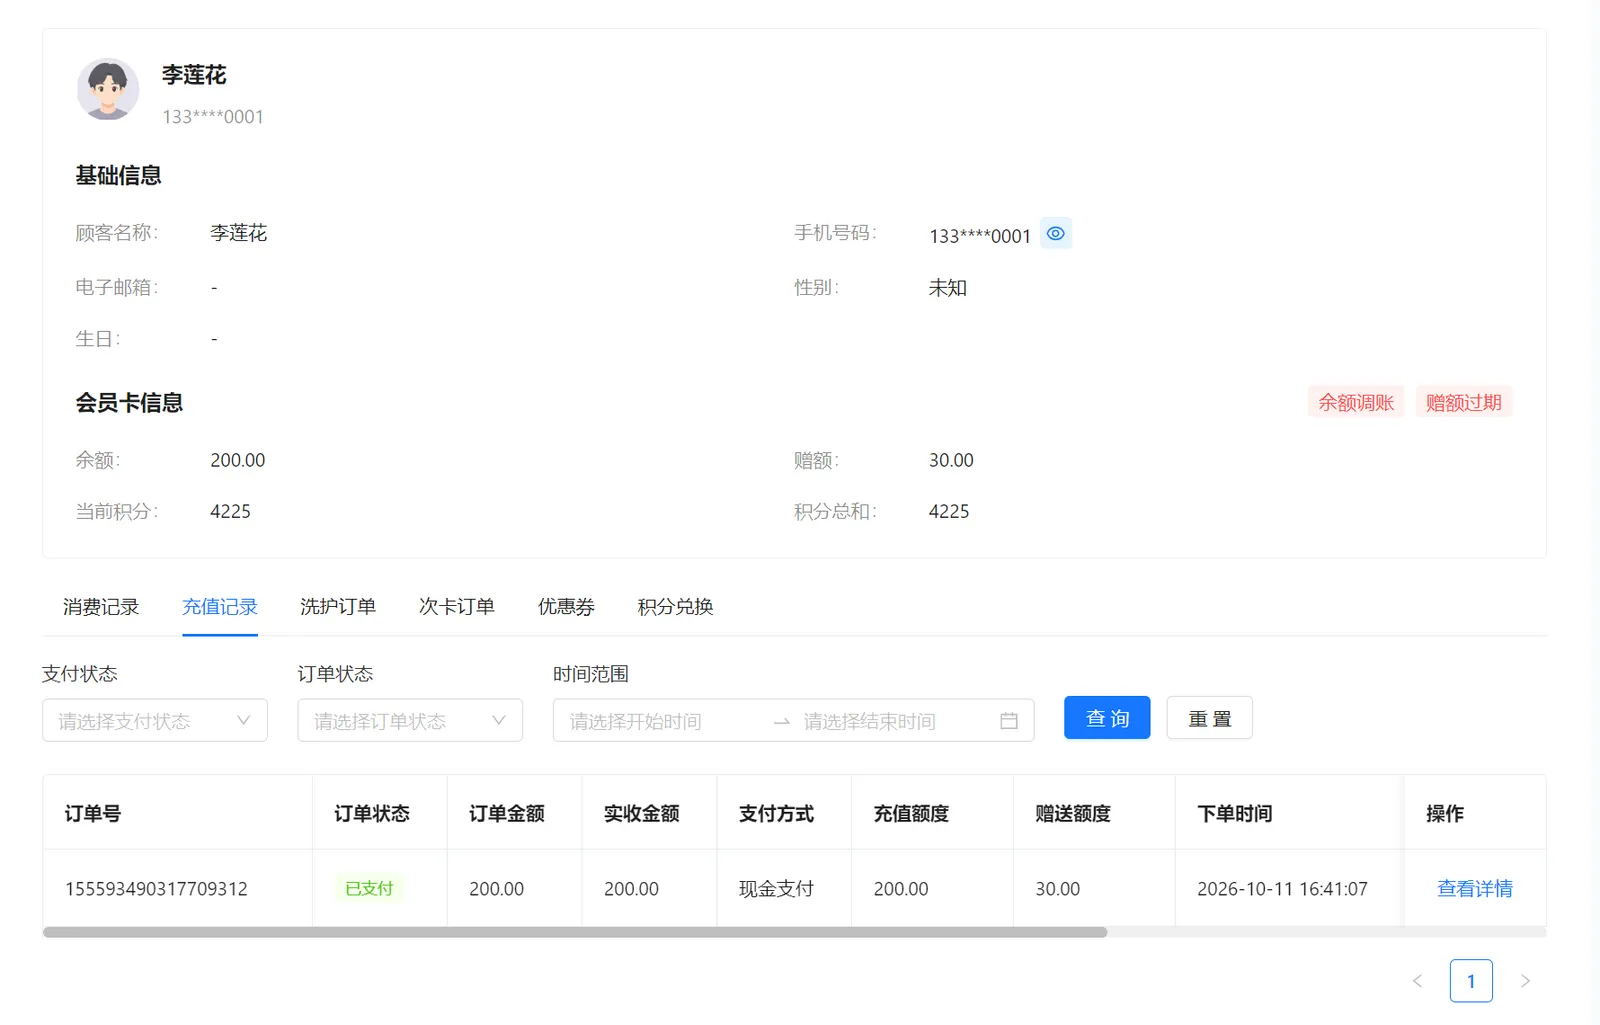Image resolution: width=1600 pixels, height=1025 pixels.
Task: Click order time 2026-10-11 16:41:07
Action: (x=1282, y=889)
